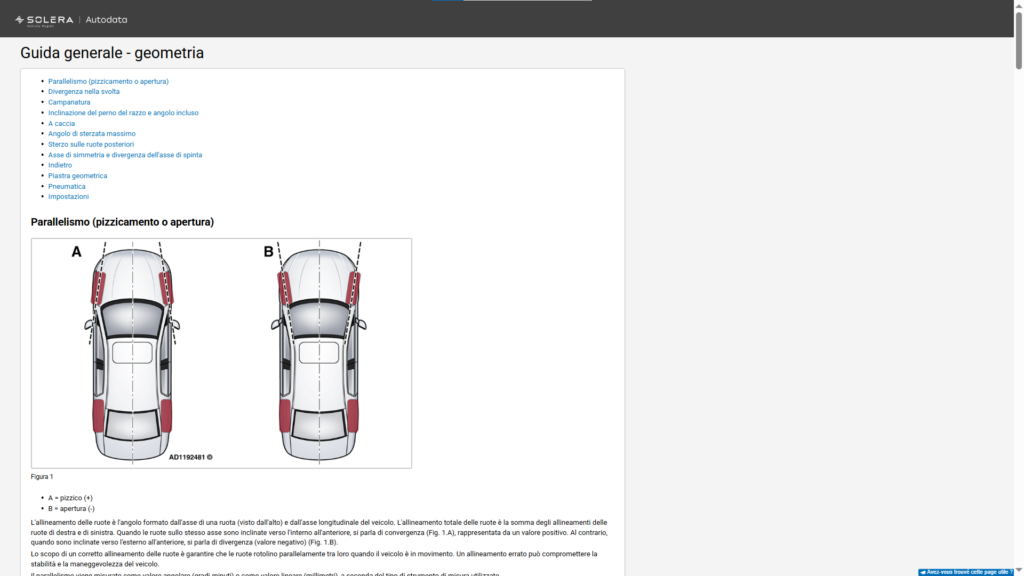This screenshot has height=576, width=1024.
Task: Click the toe-in car diagram A
Action: [132, 353]
